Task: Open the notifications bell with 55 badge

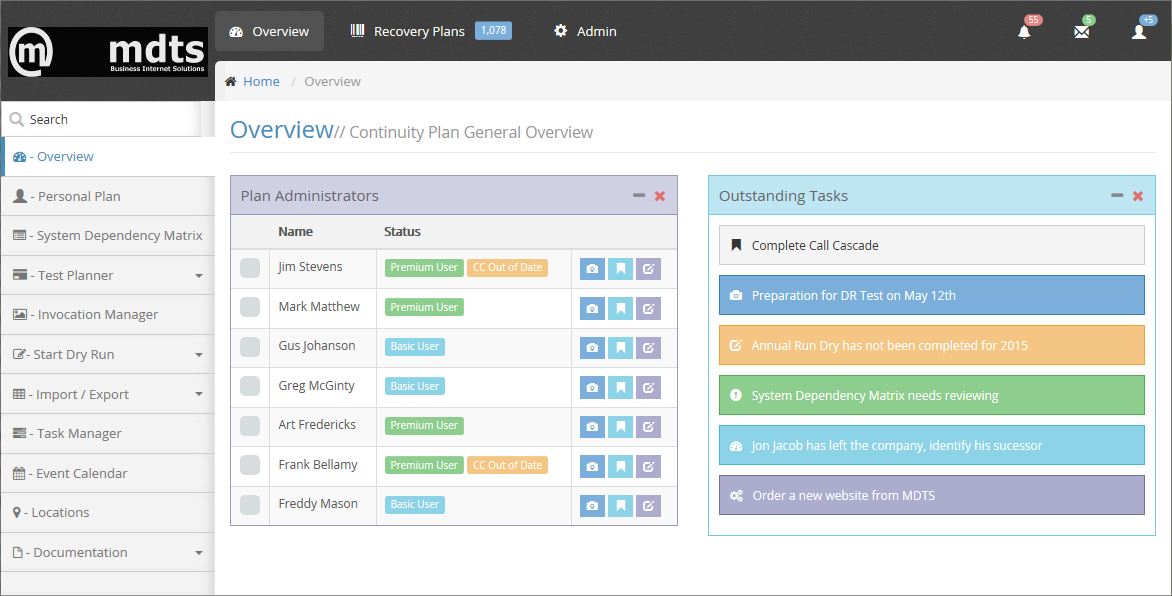Action: click(1024, 31)
